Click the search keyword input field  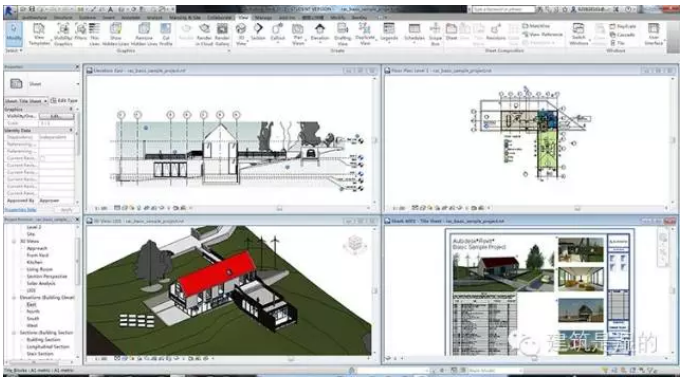503,9
